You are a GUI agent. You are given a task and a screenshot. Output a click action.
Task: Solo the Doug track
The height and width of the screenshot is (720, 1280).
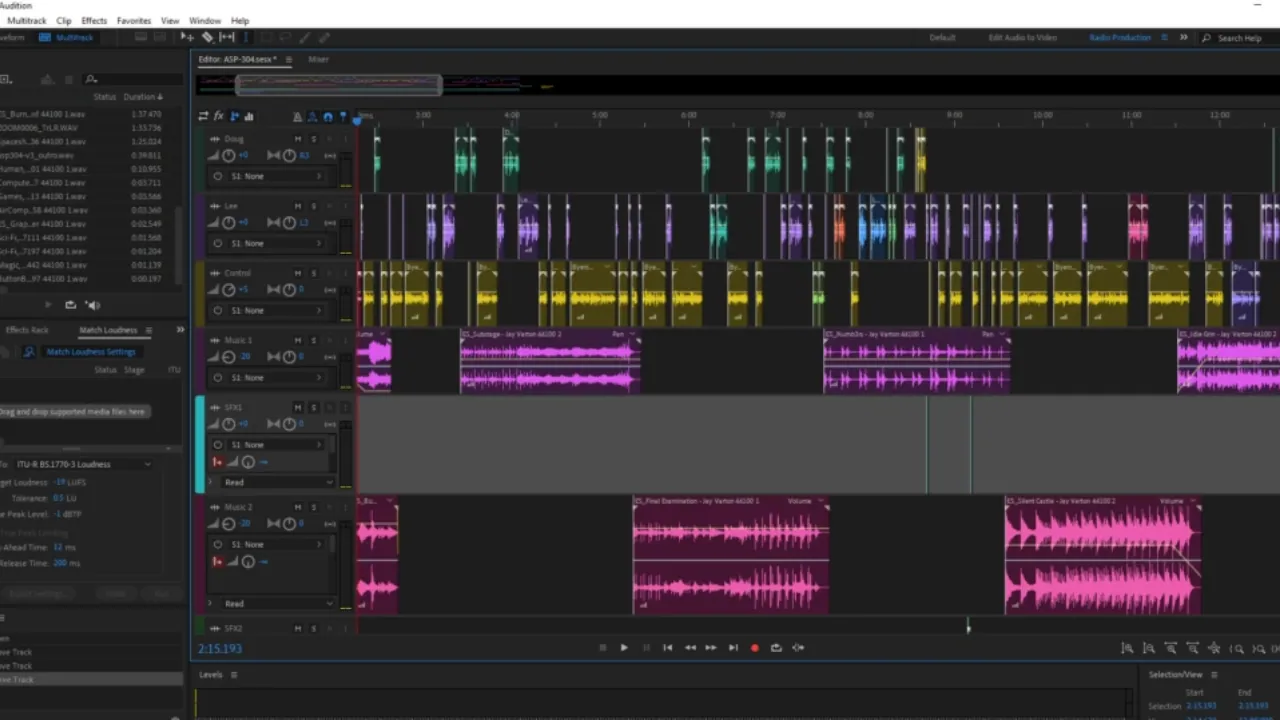[313, 139]
